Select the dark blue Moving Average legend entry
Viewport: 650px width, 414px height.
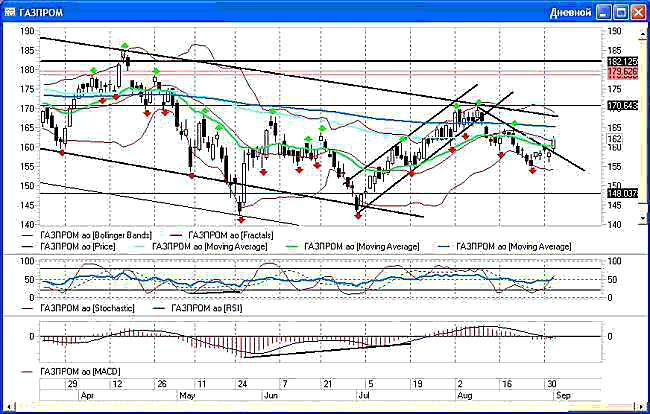(x=505, y=247)
